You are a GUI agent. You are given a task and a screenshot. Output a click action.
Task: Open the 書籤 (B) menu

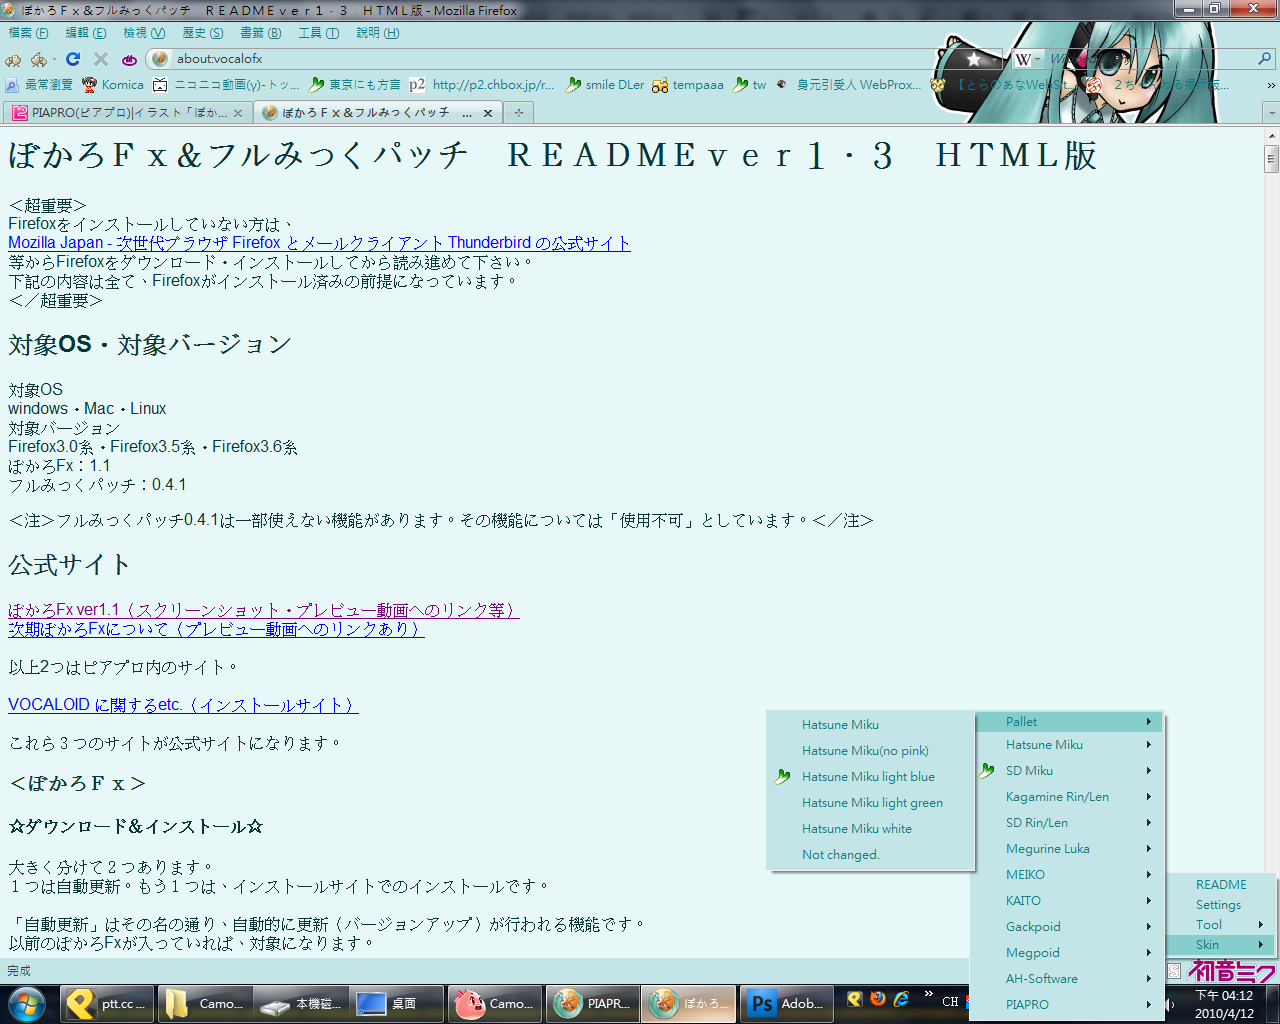(x=260, y=33)
